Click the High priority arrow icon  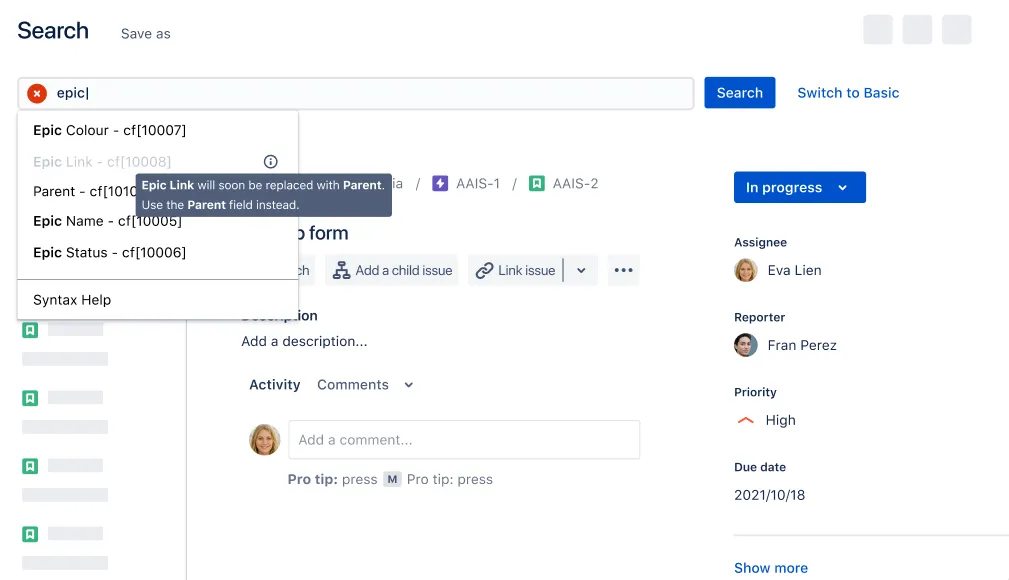point(745,420)
